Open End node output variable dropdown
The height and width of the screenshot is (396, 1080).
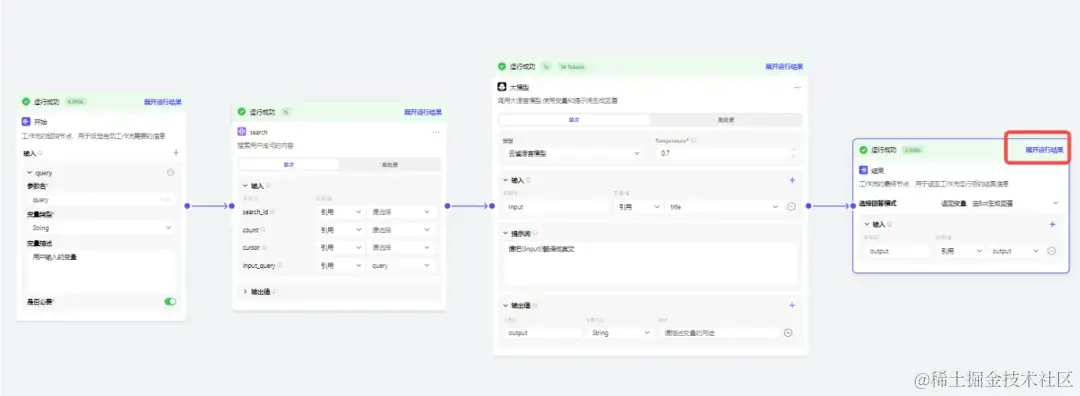click(1015, 251)
